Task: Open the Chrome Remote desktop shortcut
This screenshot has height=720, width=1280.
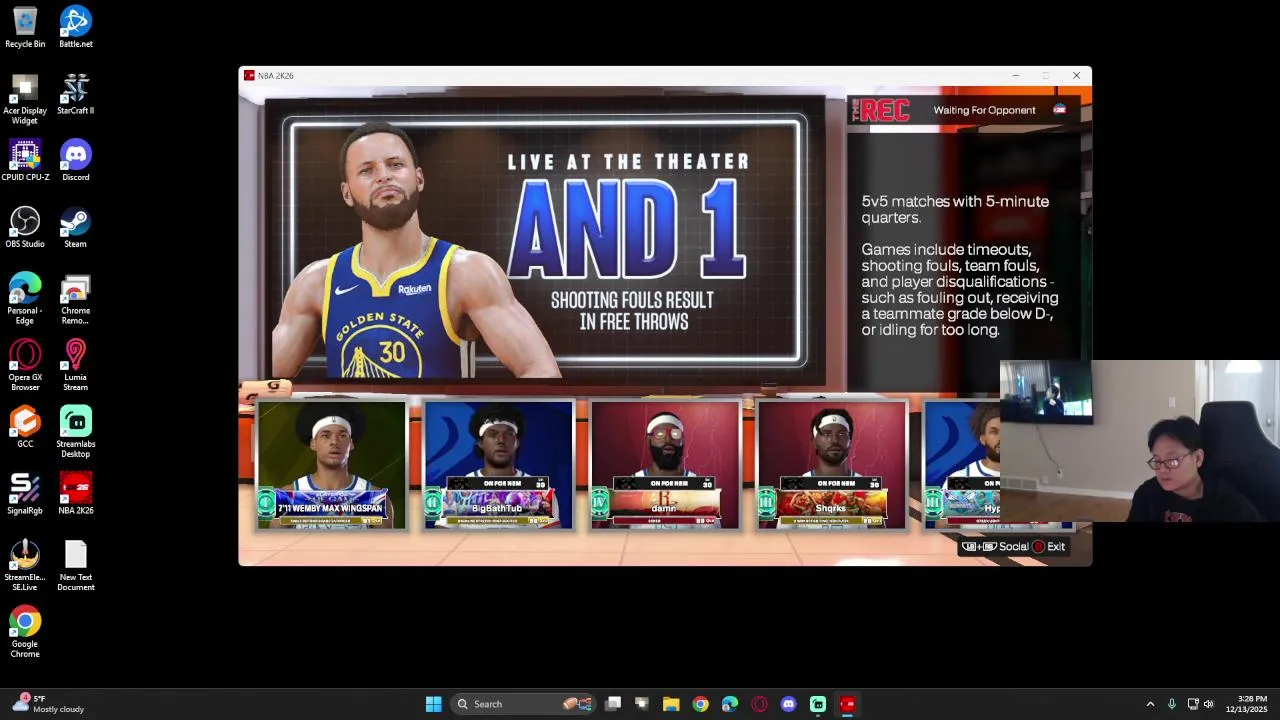Action: point(75,299)
